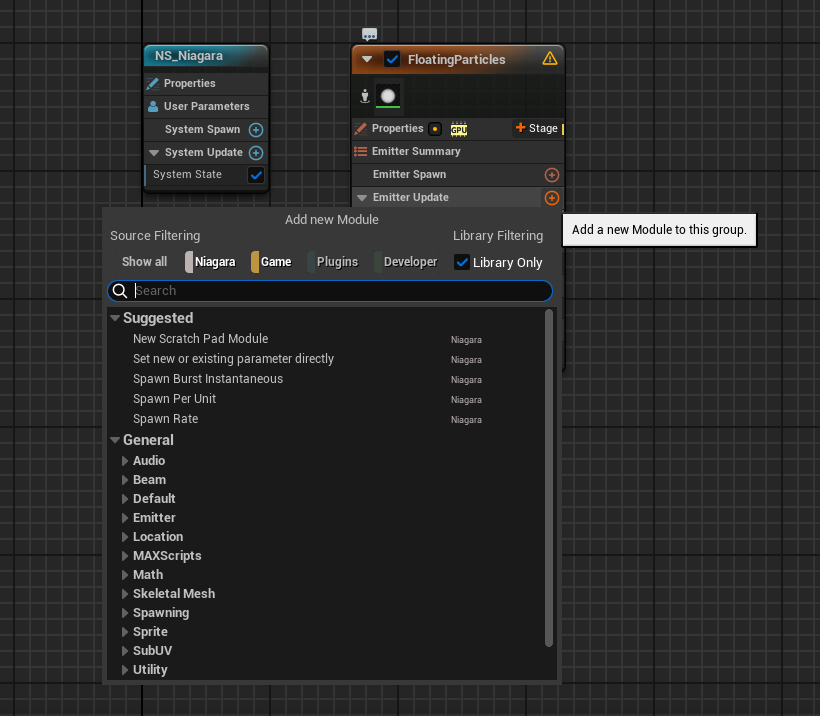Viewport: 820px width, 716px height.
Task: Expand the SubUV module category
Action: click(x=125, y=651)
